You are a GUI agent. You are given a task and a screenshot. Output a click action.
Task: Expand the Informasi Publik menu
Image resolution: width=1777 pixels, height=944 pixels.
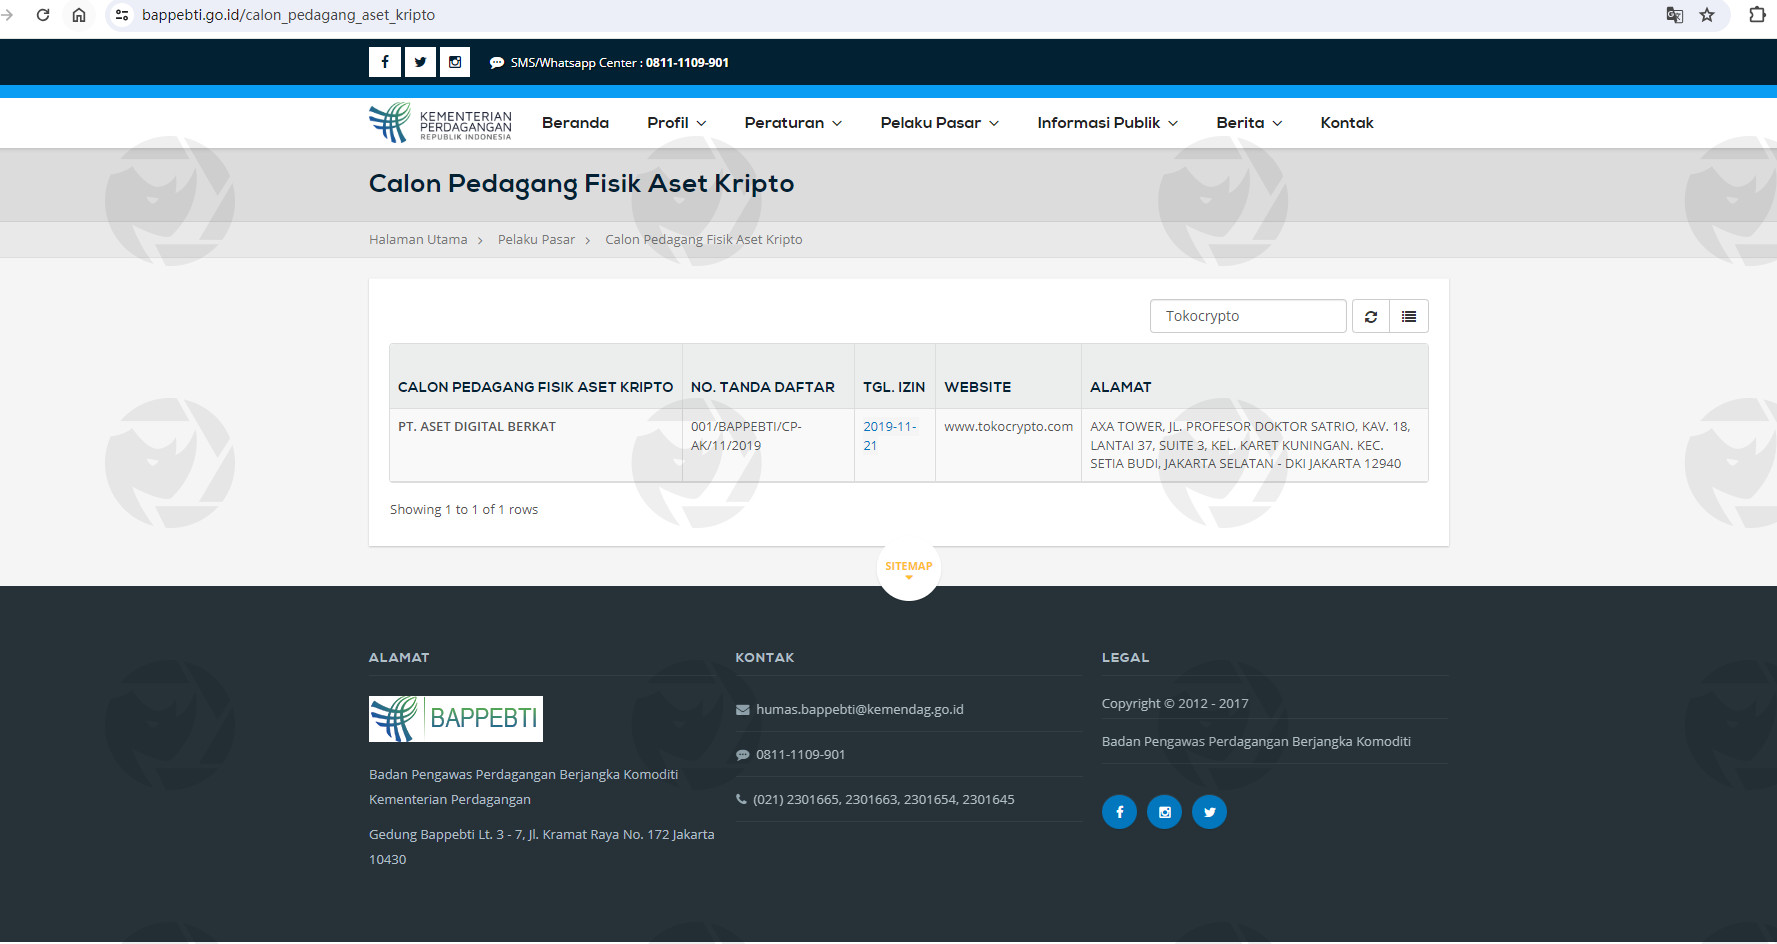1107,123
